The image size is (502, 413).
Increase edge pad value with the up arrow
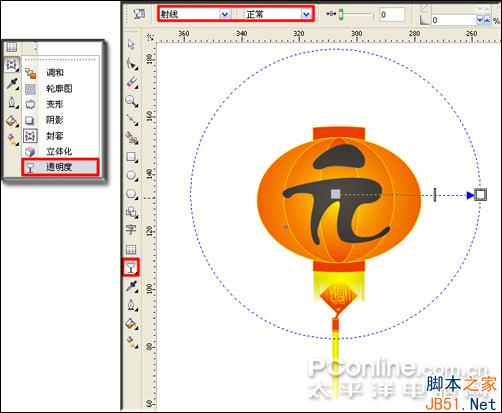487,20
